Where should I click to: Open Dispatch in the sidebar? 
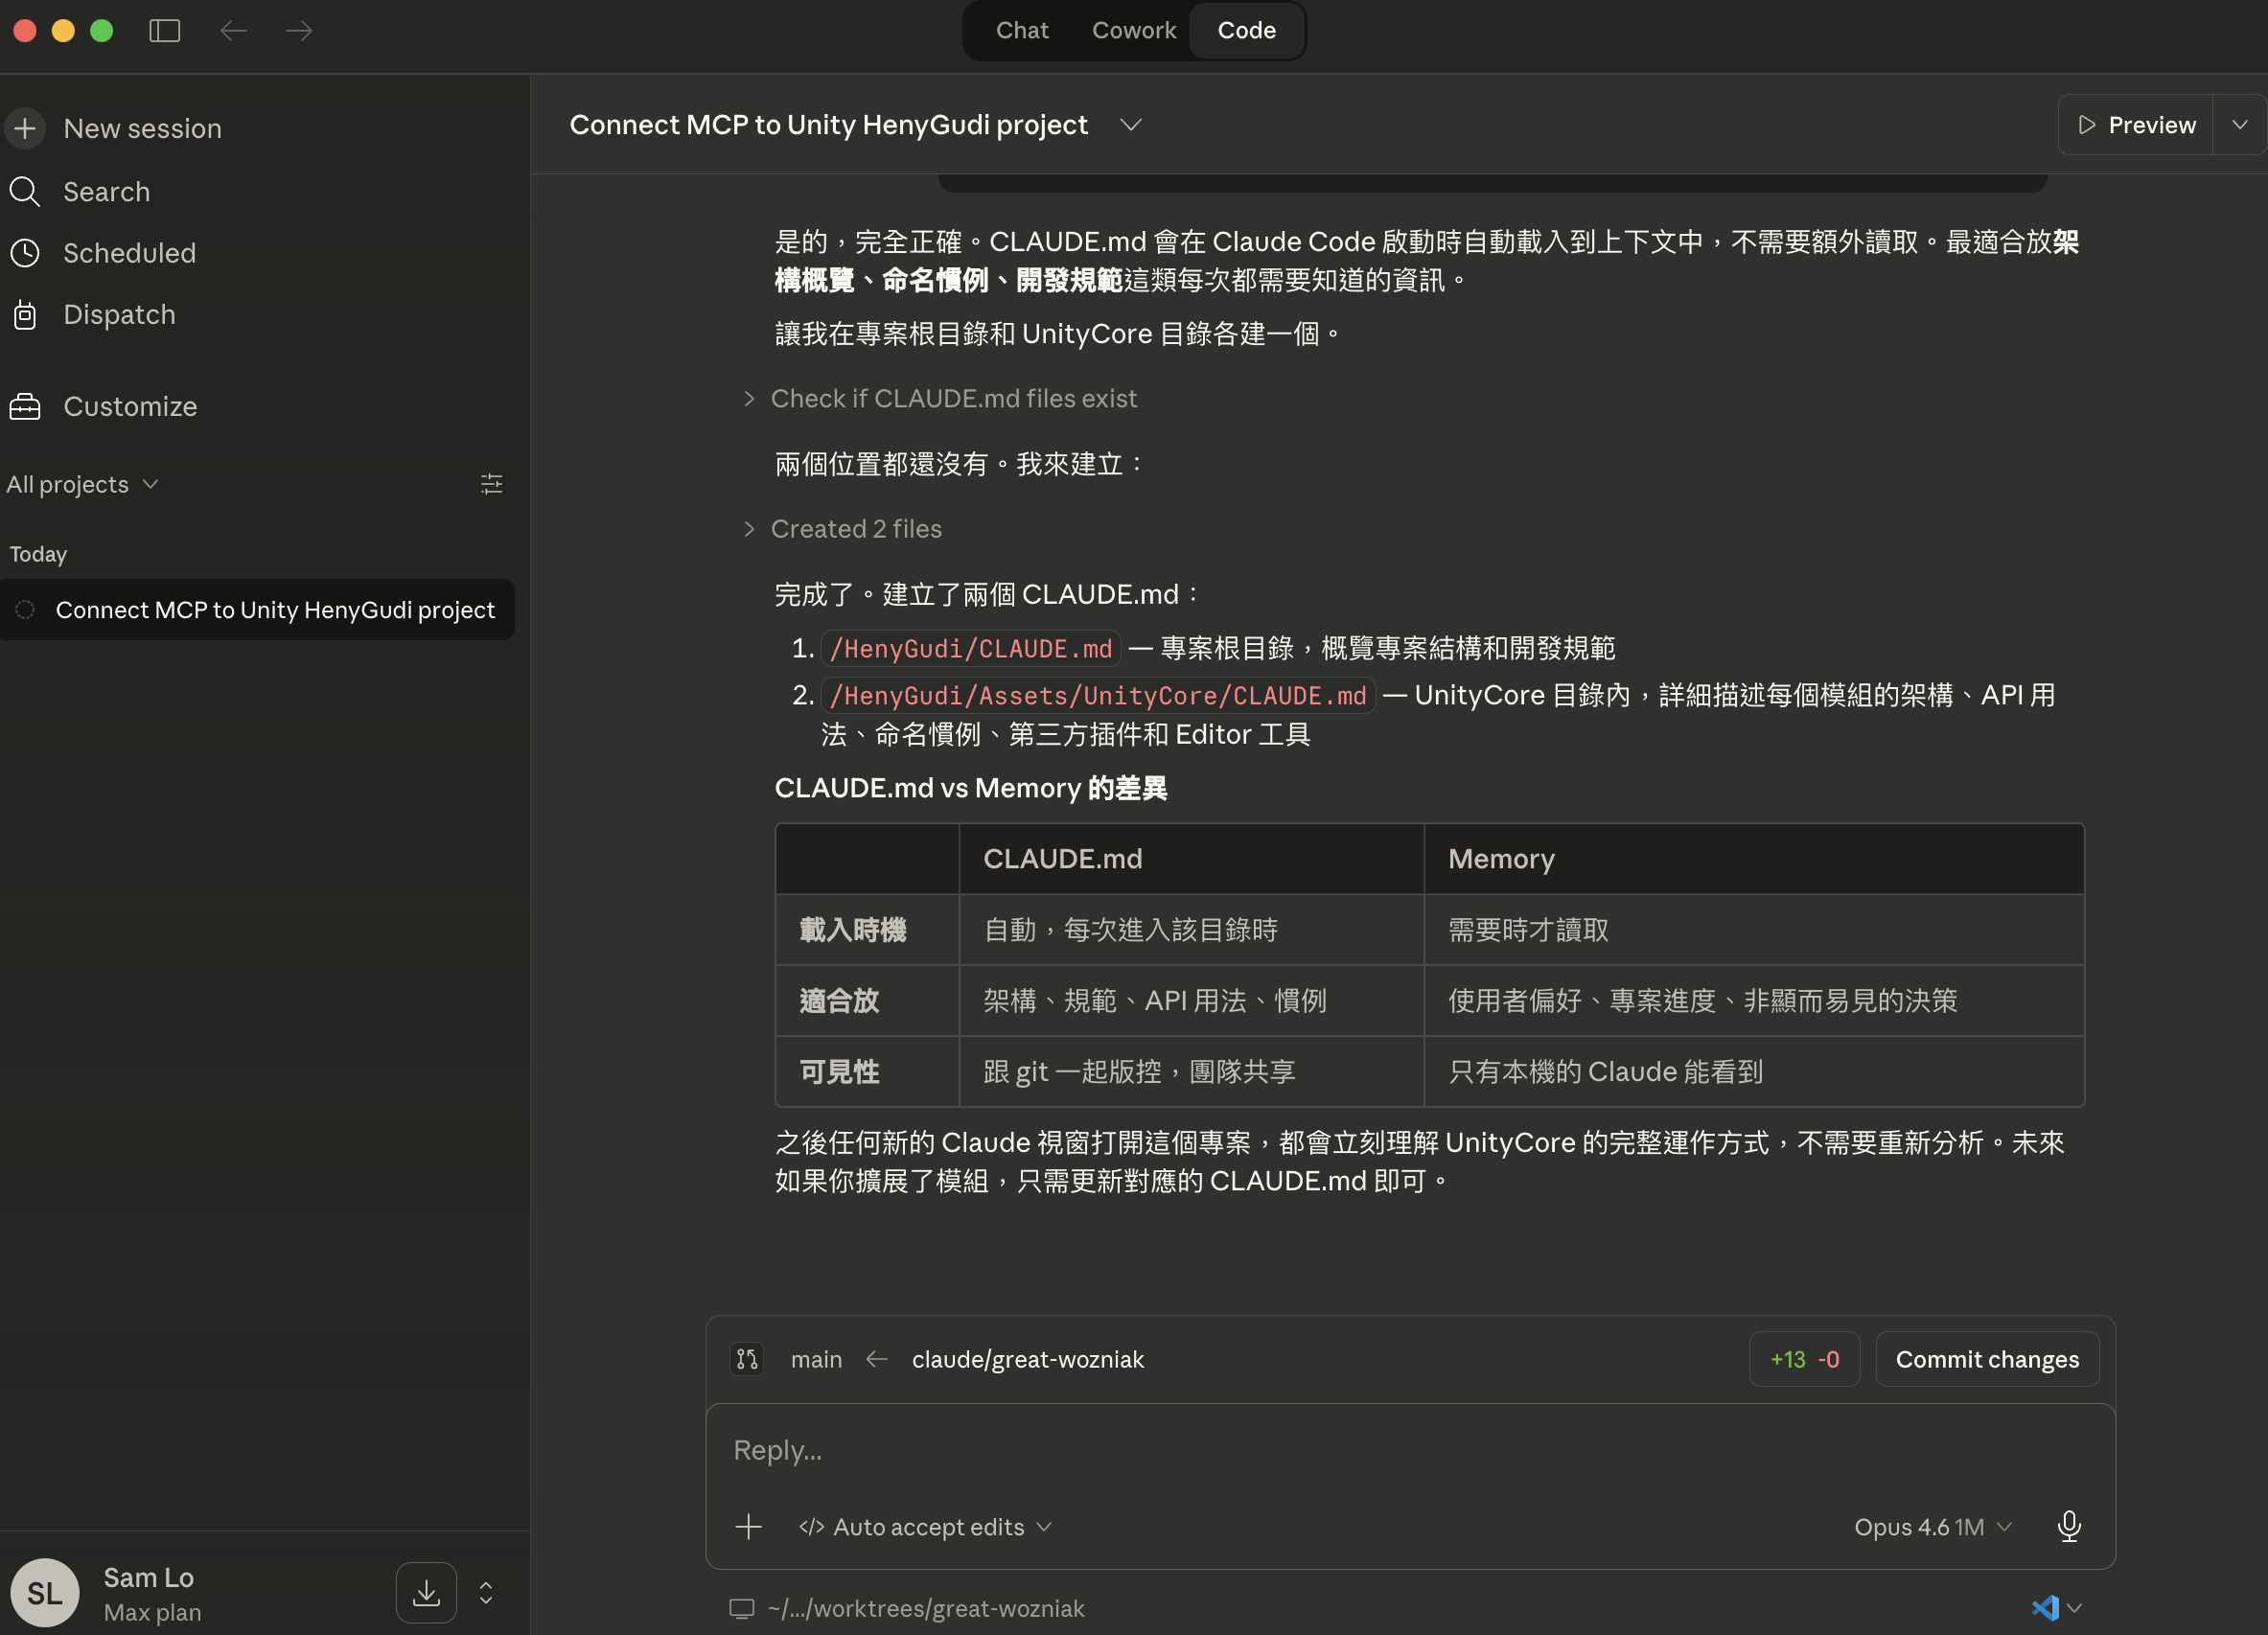point(119,314)
